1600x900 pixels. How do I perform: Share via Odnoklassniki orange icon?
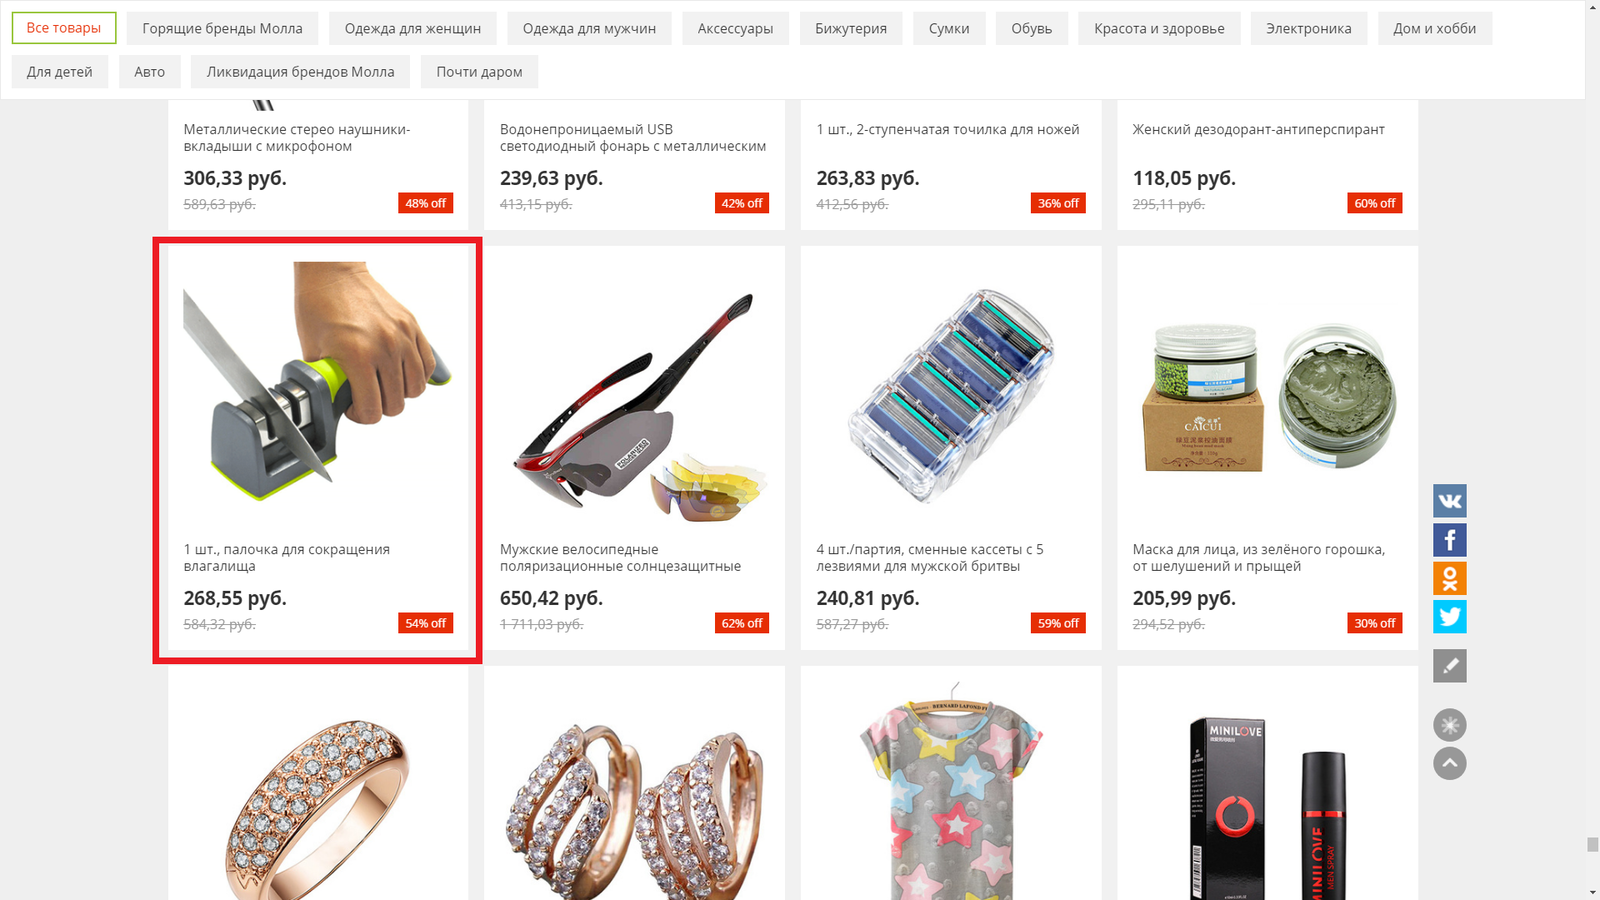click(1449, 578)
